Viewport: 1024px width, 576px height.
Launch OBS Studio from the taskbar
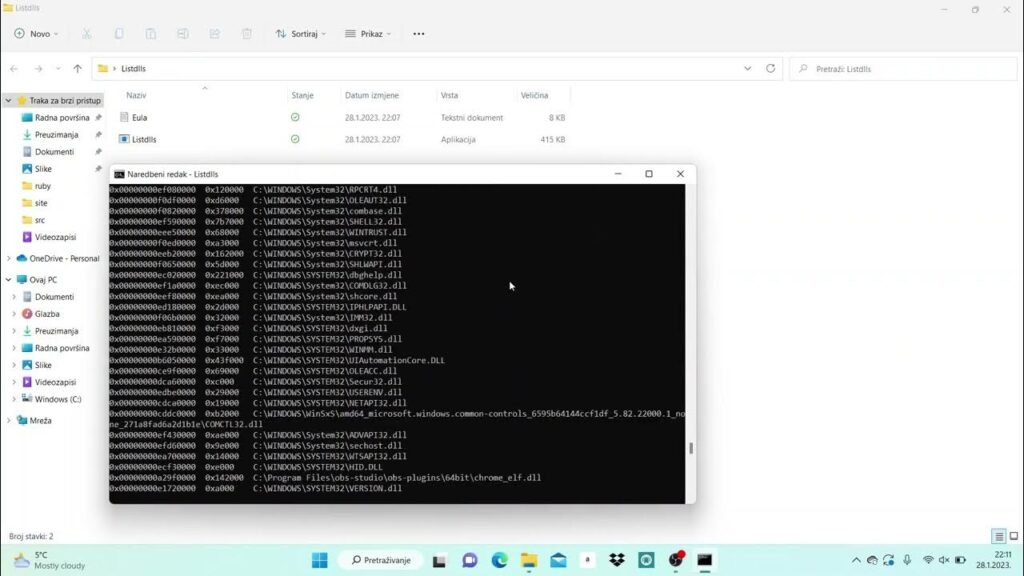pos(676,560)
